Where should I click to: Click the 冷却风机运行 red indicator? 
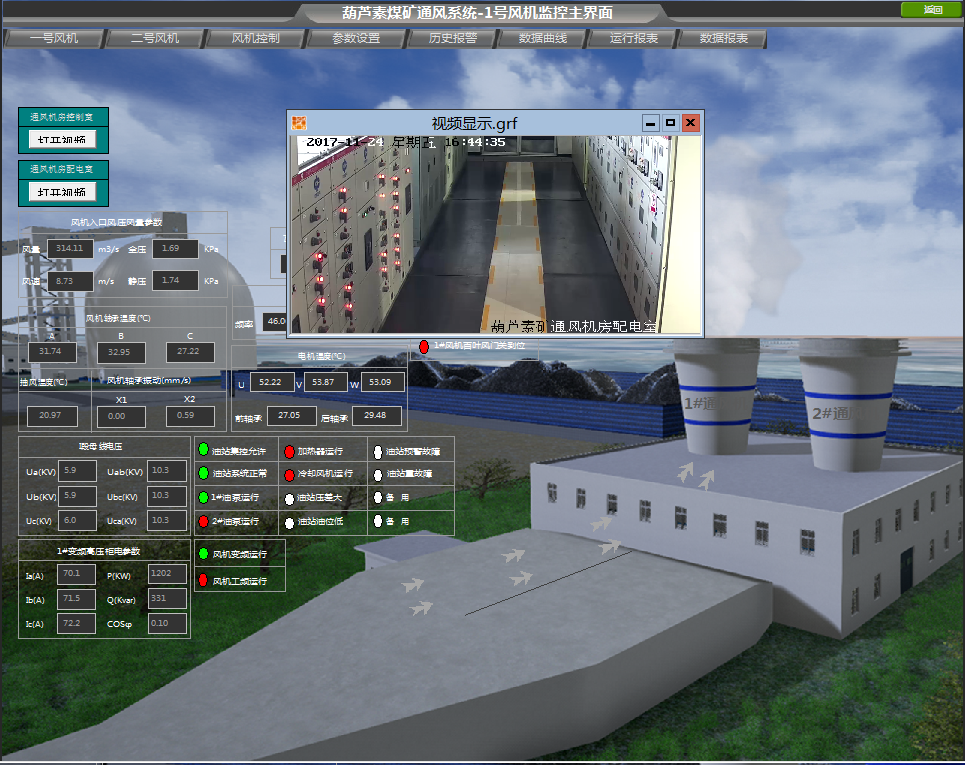click(289, 474)
